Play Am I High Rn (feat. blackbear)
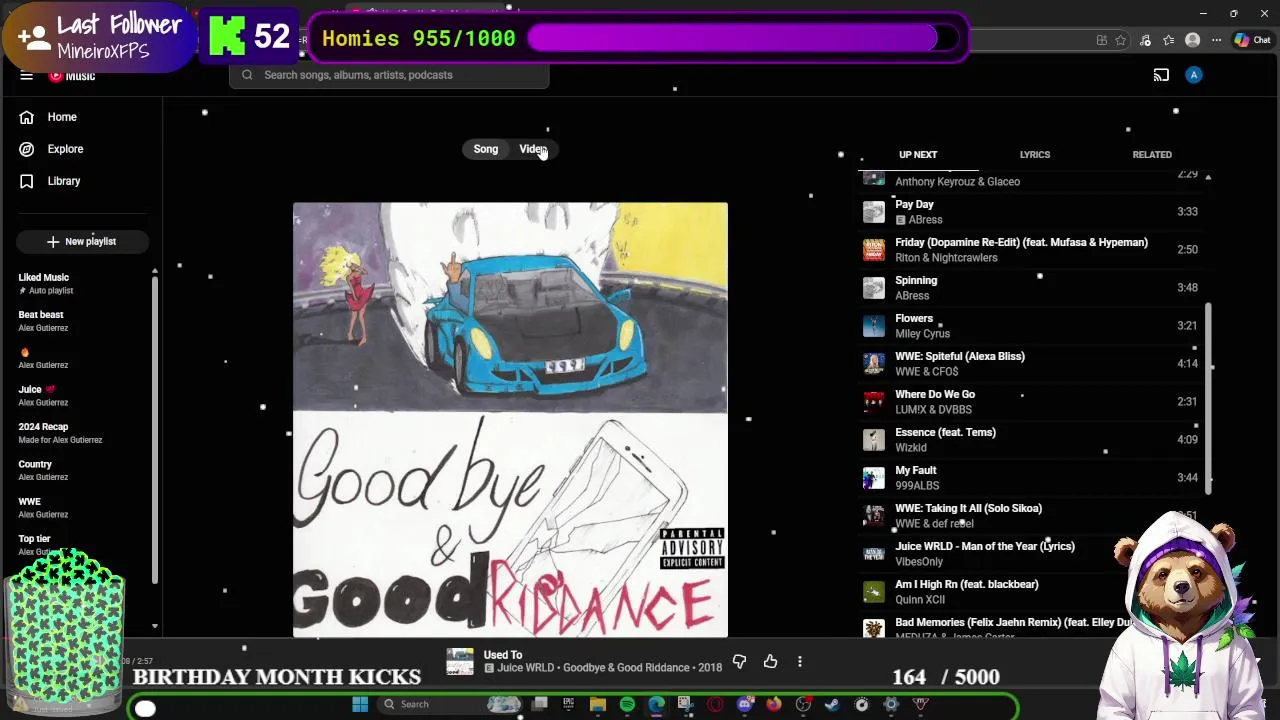 (1030, 592)
